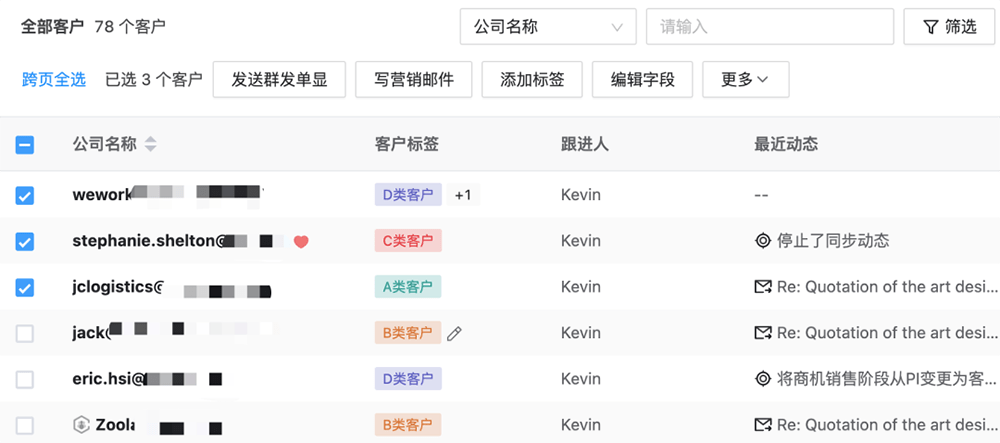Open the 写营销邮件 action
The image size is (1000, 443).
click(413, 80)
